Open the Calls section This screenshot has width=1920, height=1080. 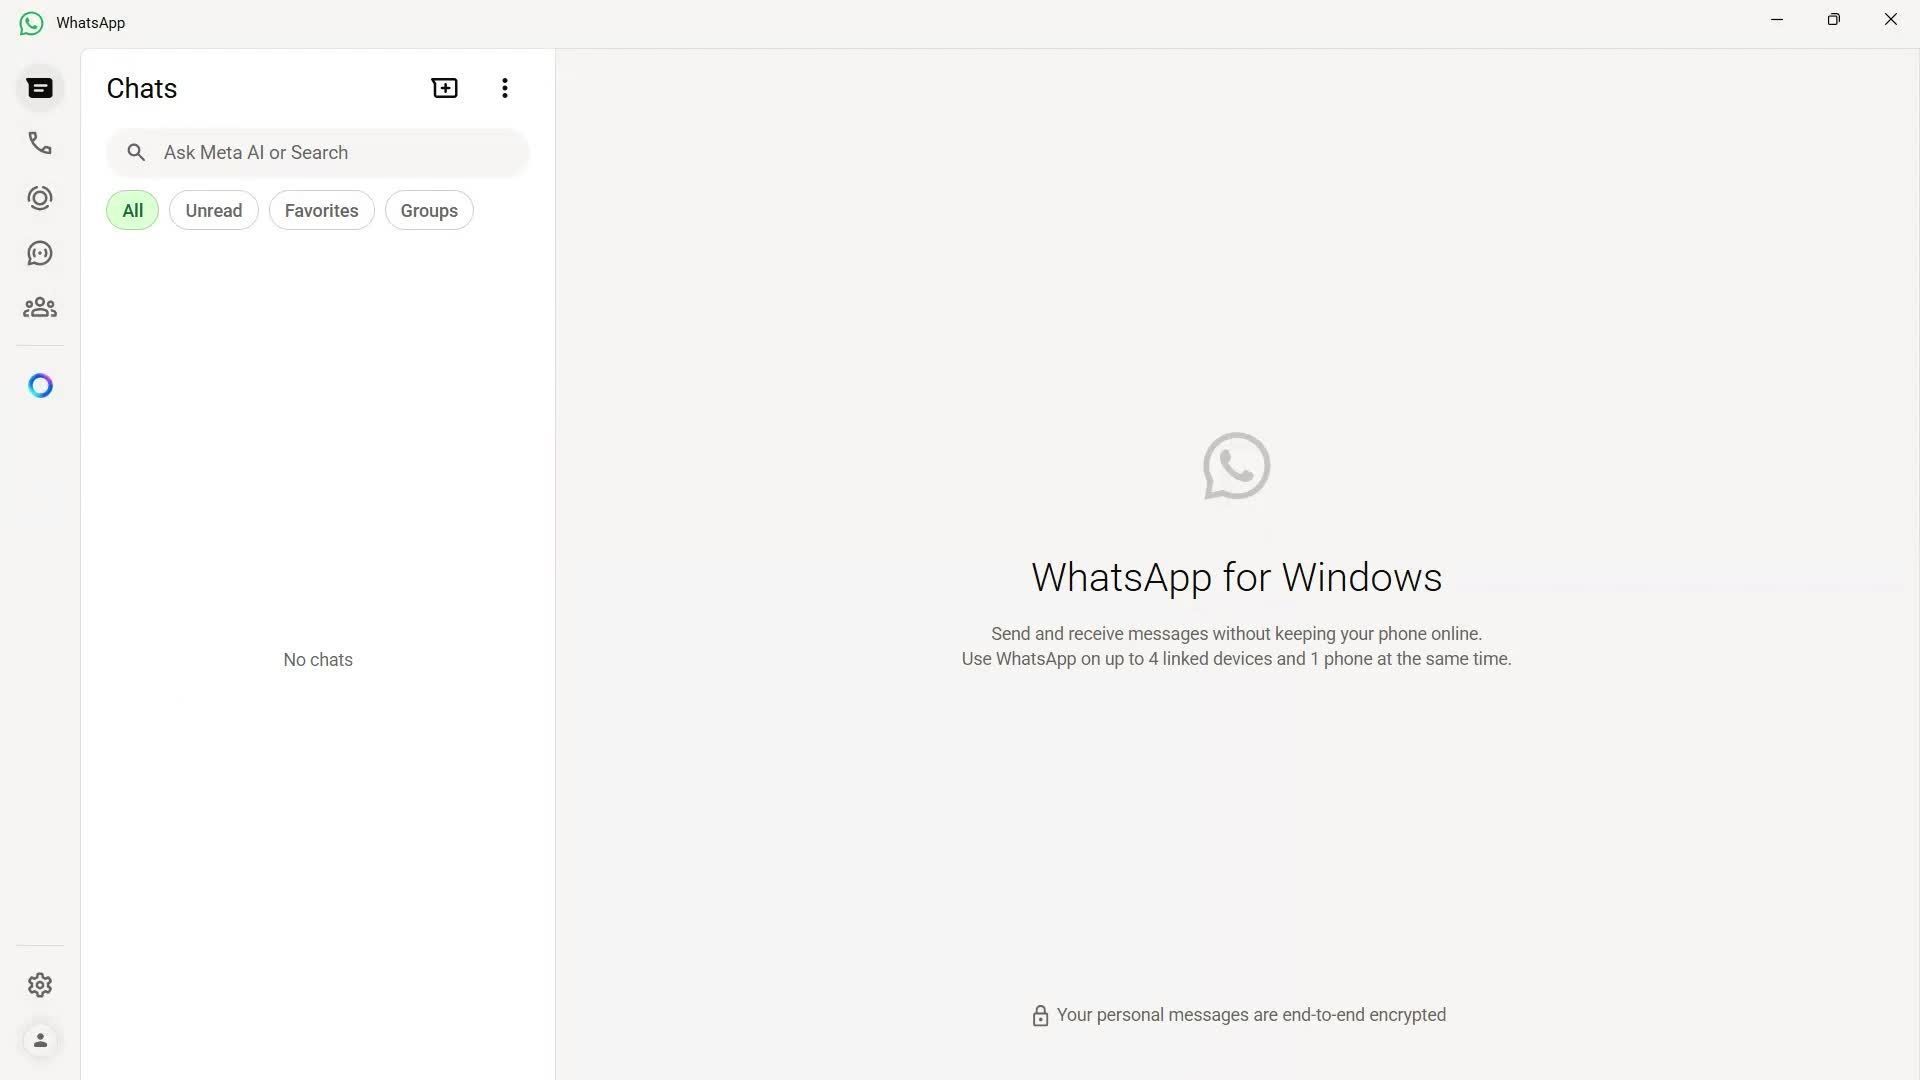click(40, 143)
